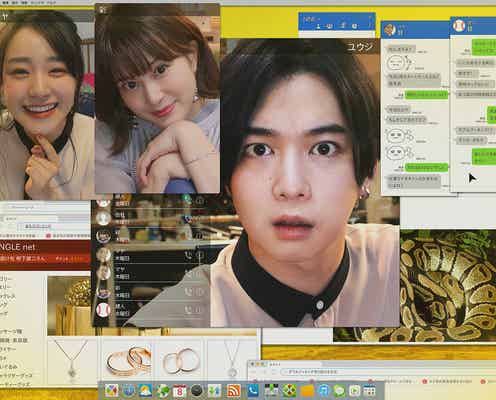Open the weather app with the sun and cloud icon
This screenshot has height=400, width=496.
tap(146, 390)
